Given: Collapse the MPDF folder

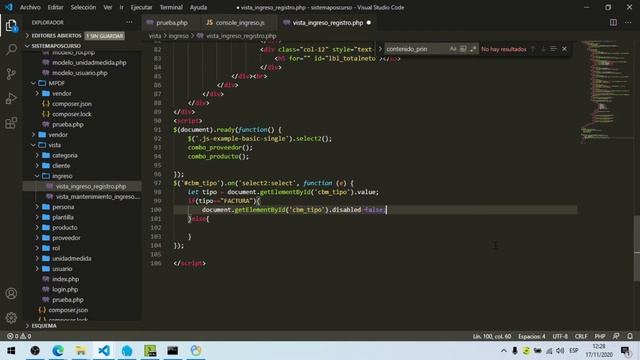Looking at the screenshot, I should coord(56,83).
